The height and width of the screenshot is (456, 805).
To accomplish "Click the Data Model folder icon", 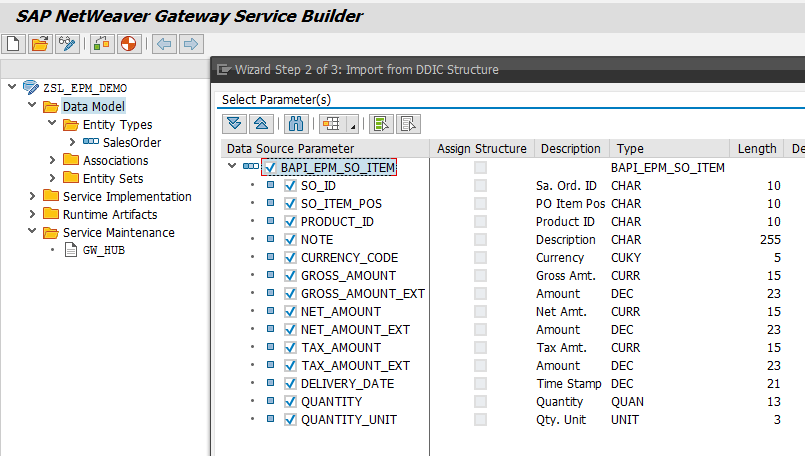I will pyautogui.click(x=50, y=106).
